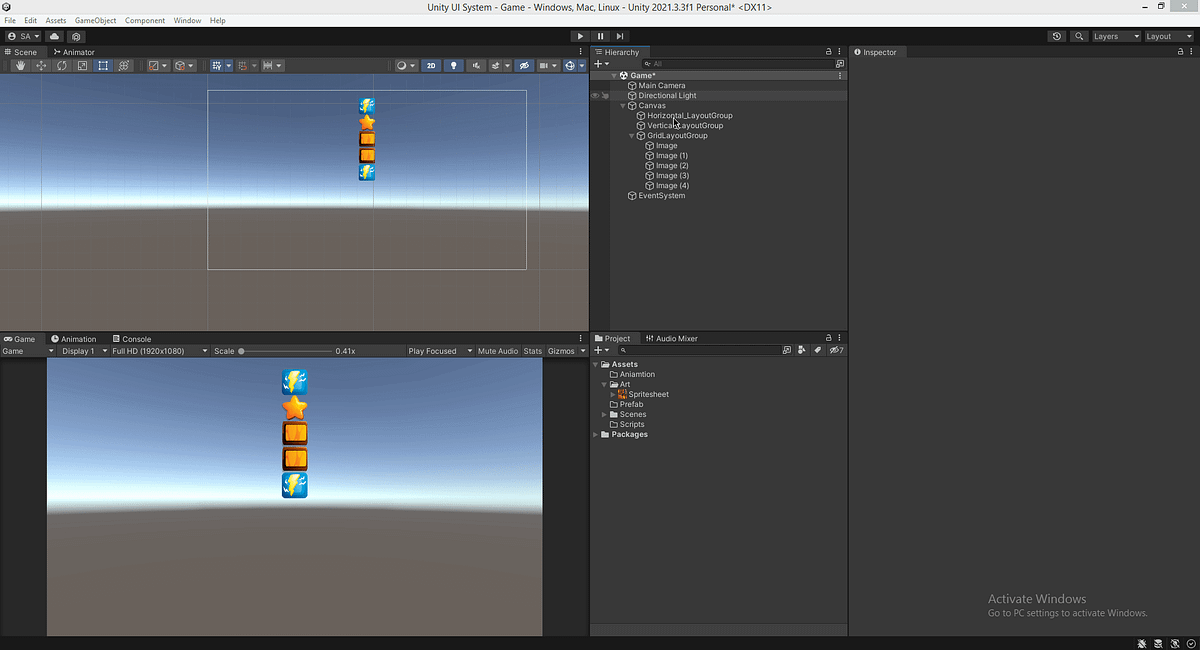Select the Move tool
Screen dimensions: 1200x650
pos(41,66)
